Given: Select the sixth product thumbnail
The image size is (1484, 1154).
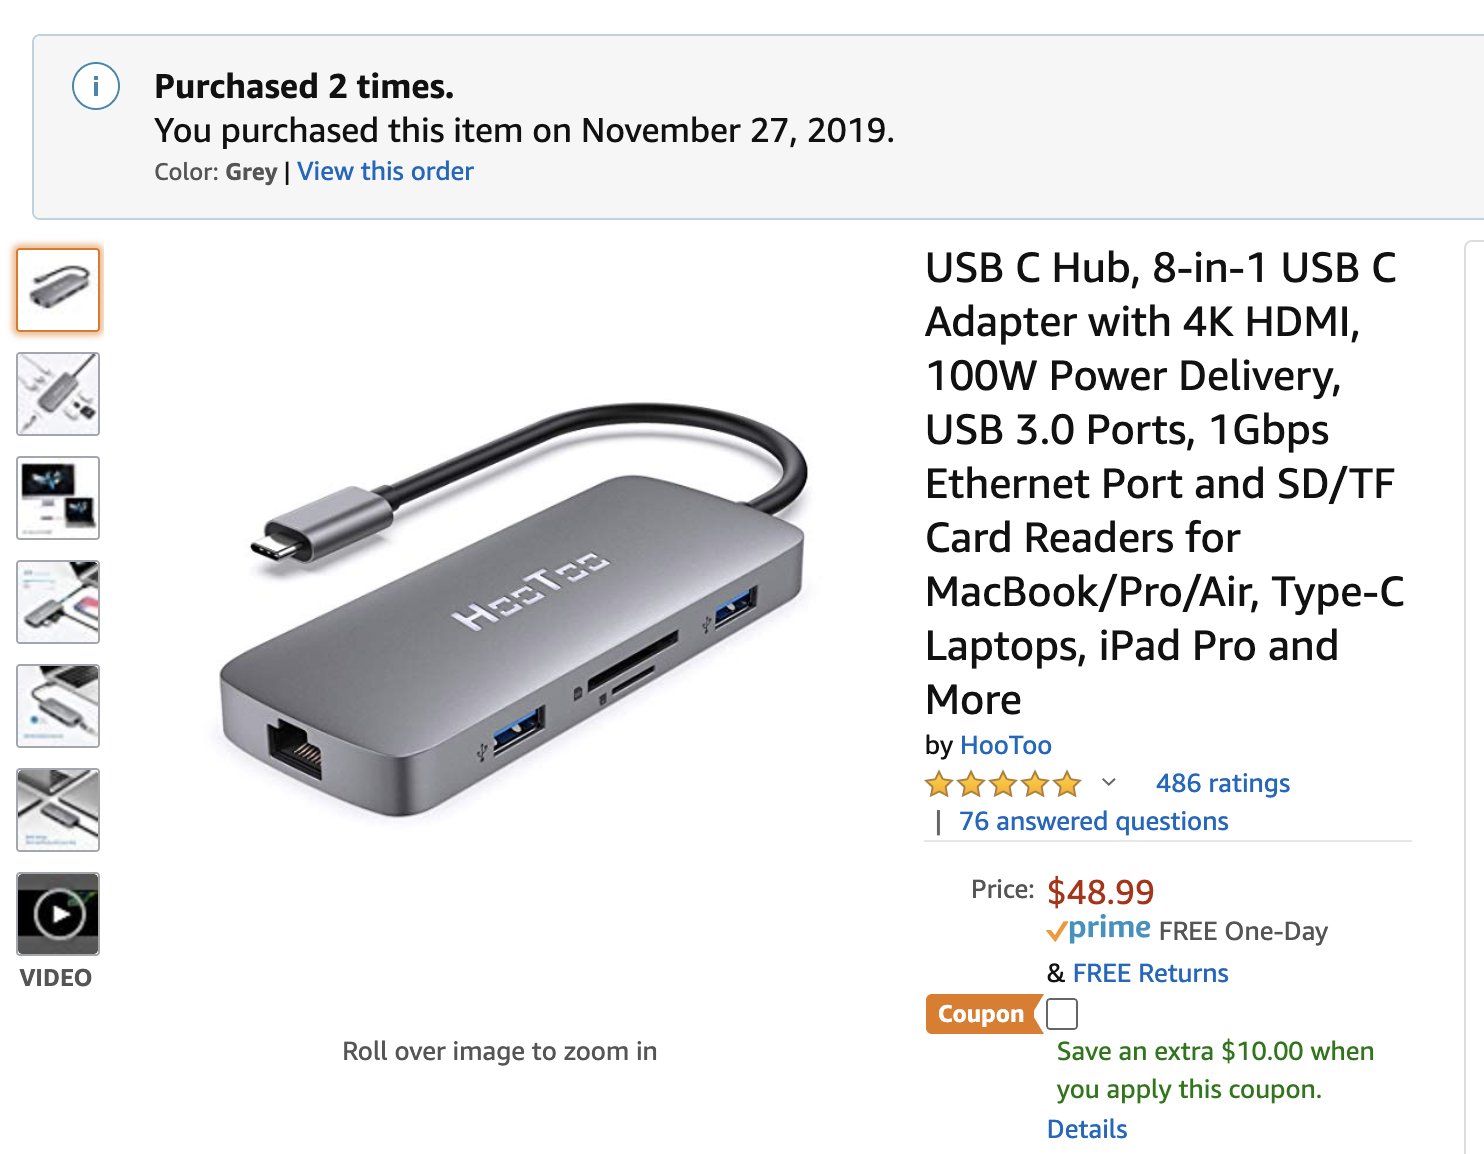Looking at the screenshot, I should 58,810.
